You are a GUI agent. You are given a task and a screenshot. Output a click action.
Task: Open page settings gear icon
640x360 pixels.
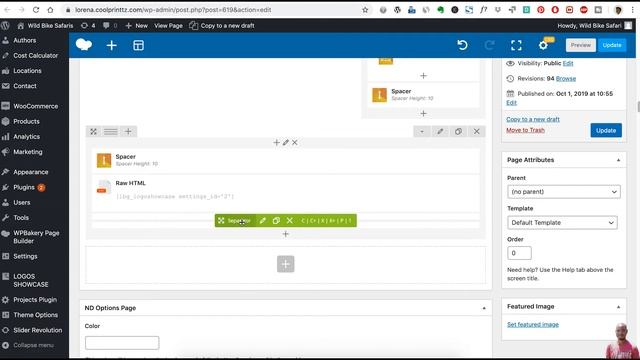[x=543, y=45]
